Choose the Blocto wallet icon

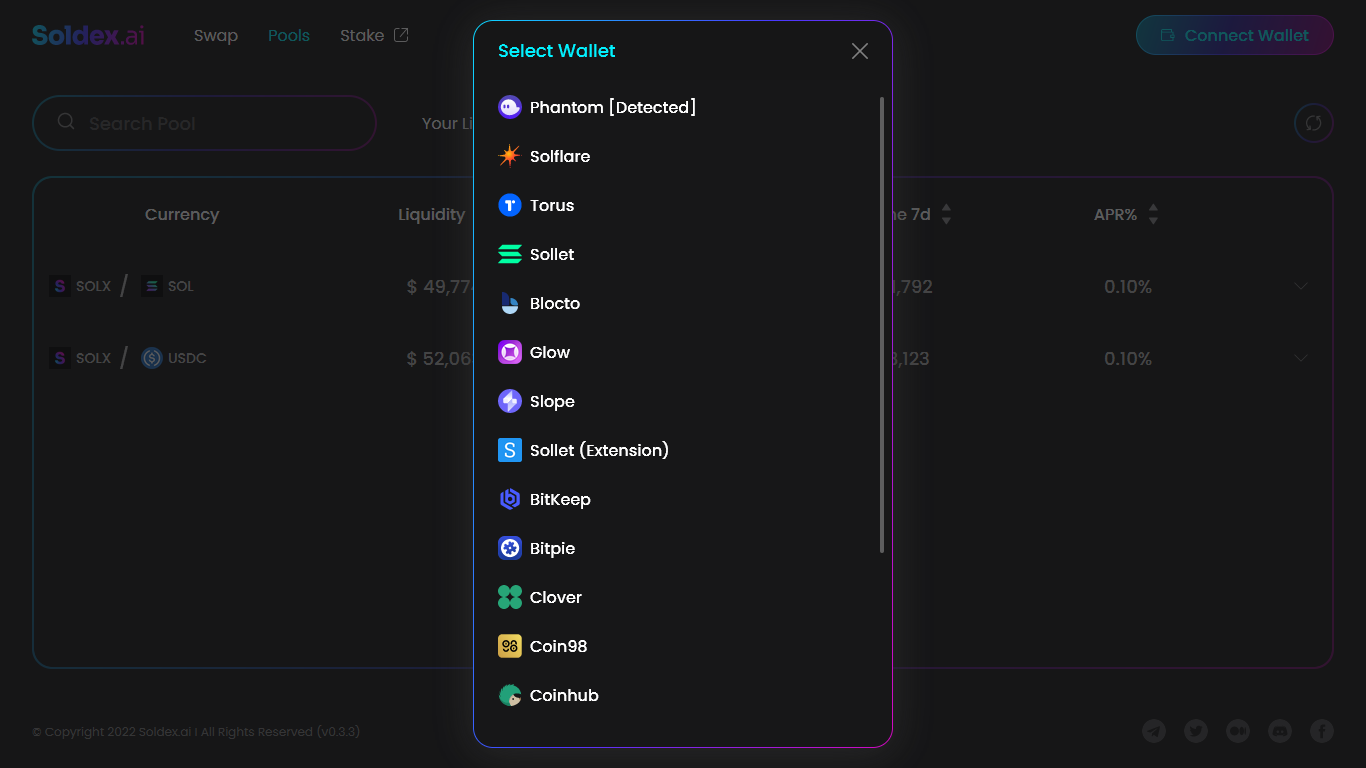coord(510,303)
